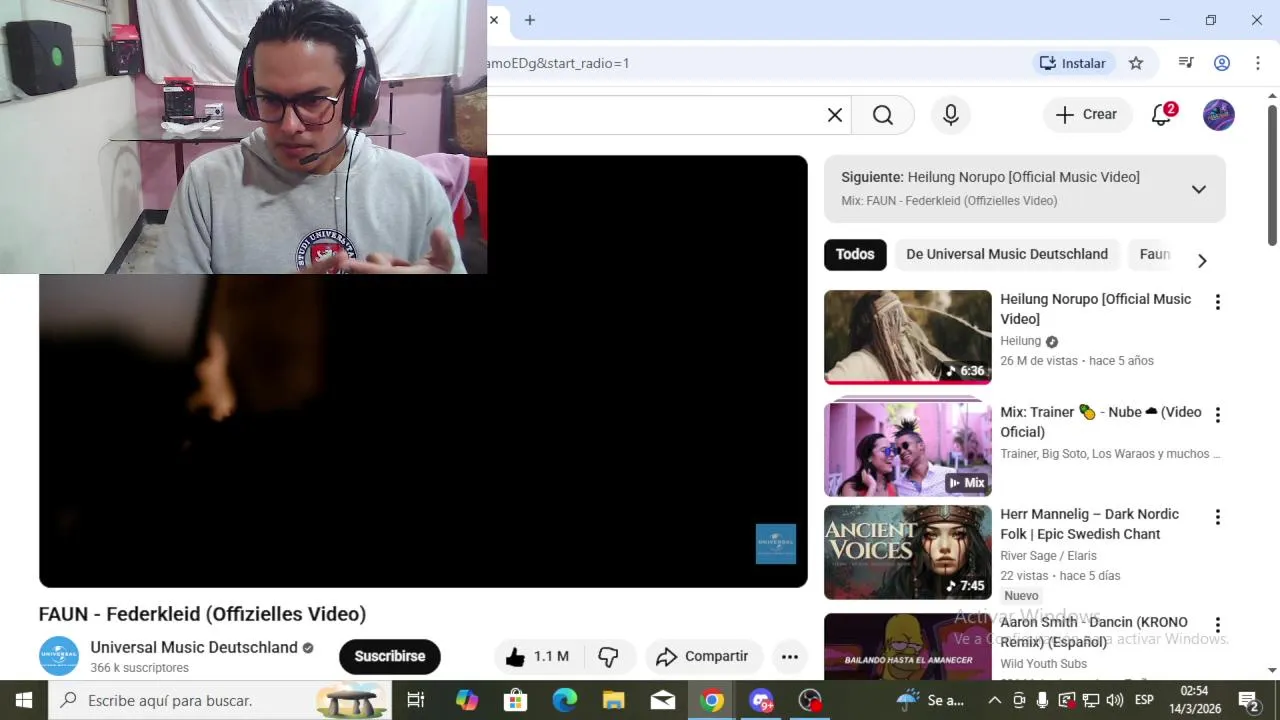Open YouTube notifications bell
Image resolution: width=1280 pixels, height=720 pixels.
point(1162,115)
